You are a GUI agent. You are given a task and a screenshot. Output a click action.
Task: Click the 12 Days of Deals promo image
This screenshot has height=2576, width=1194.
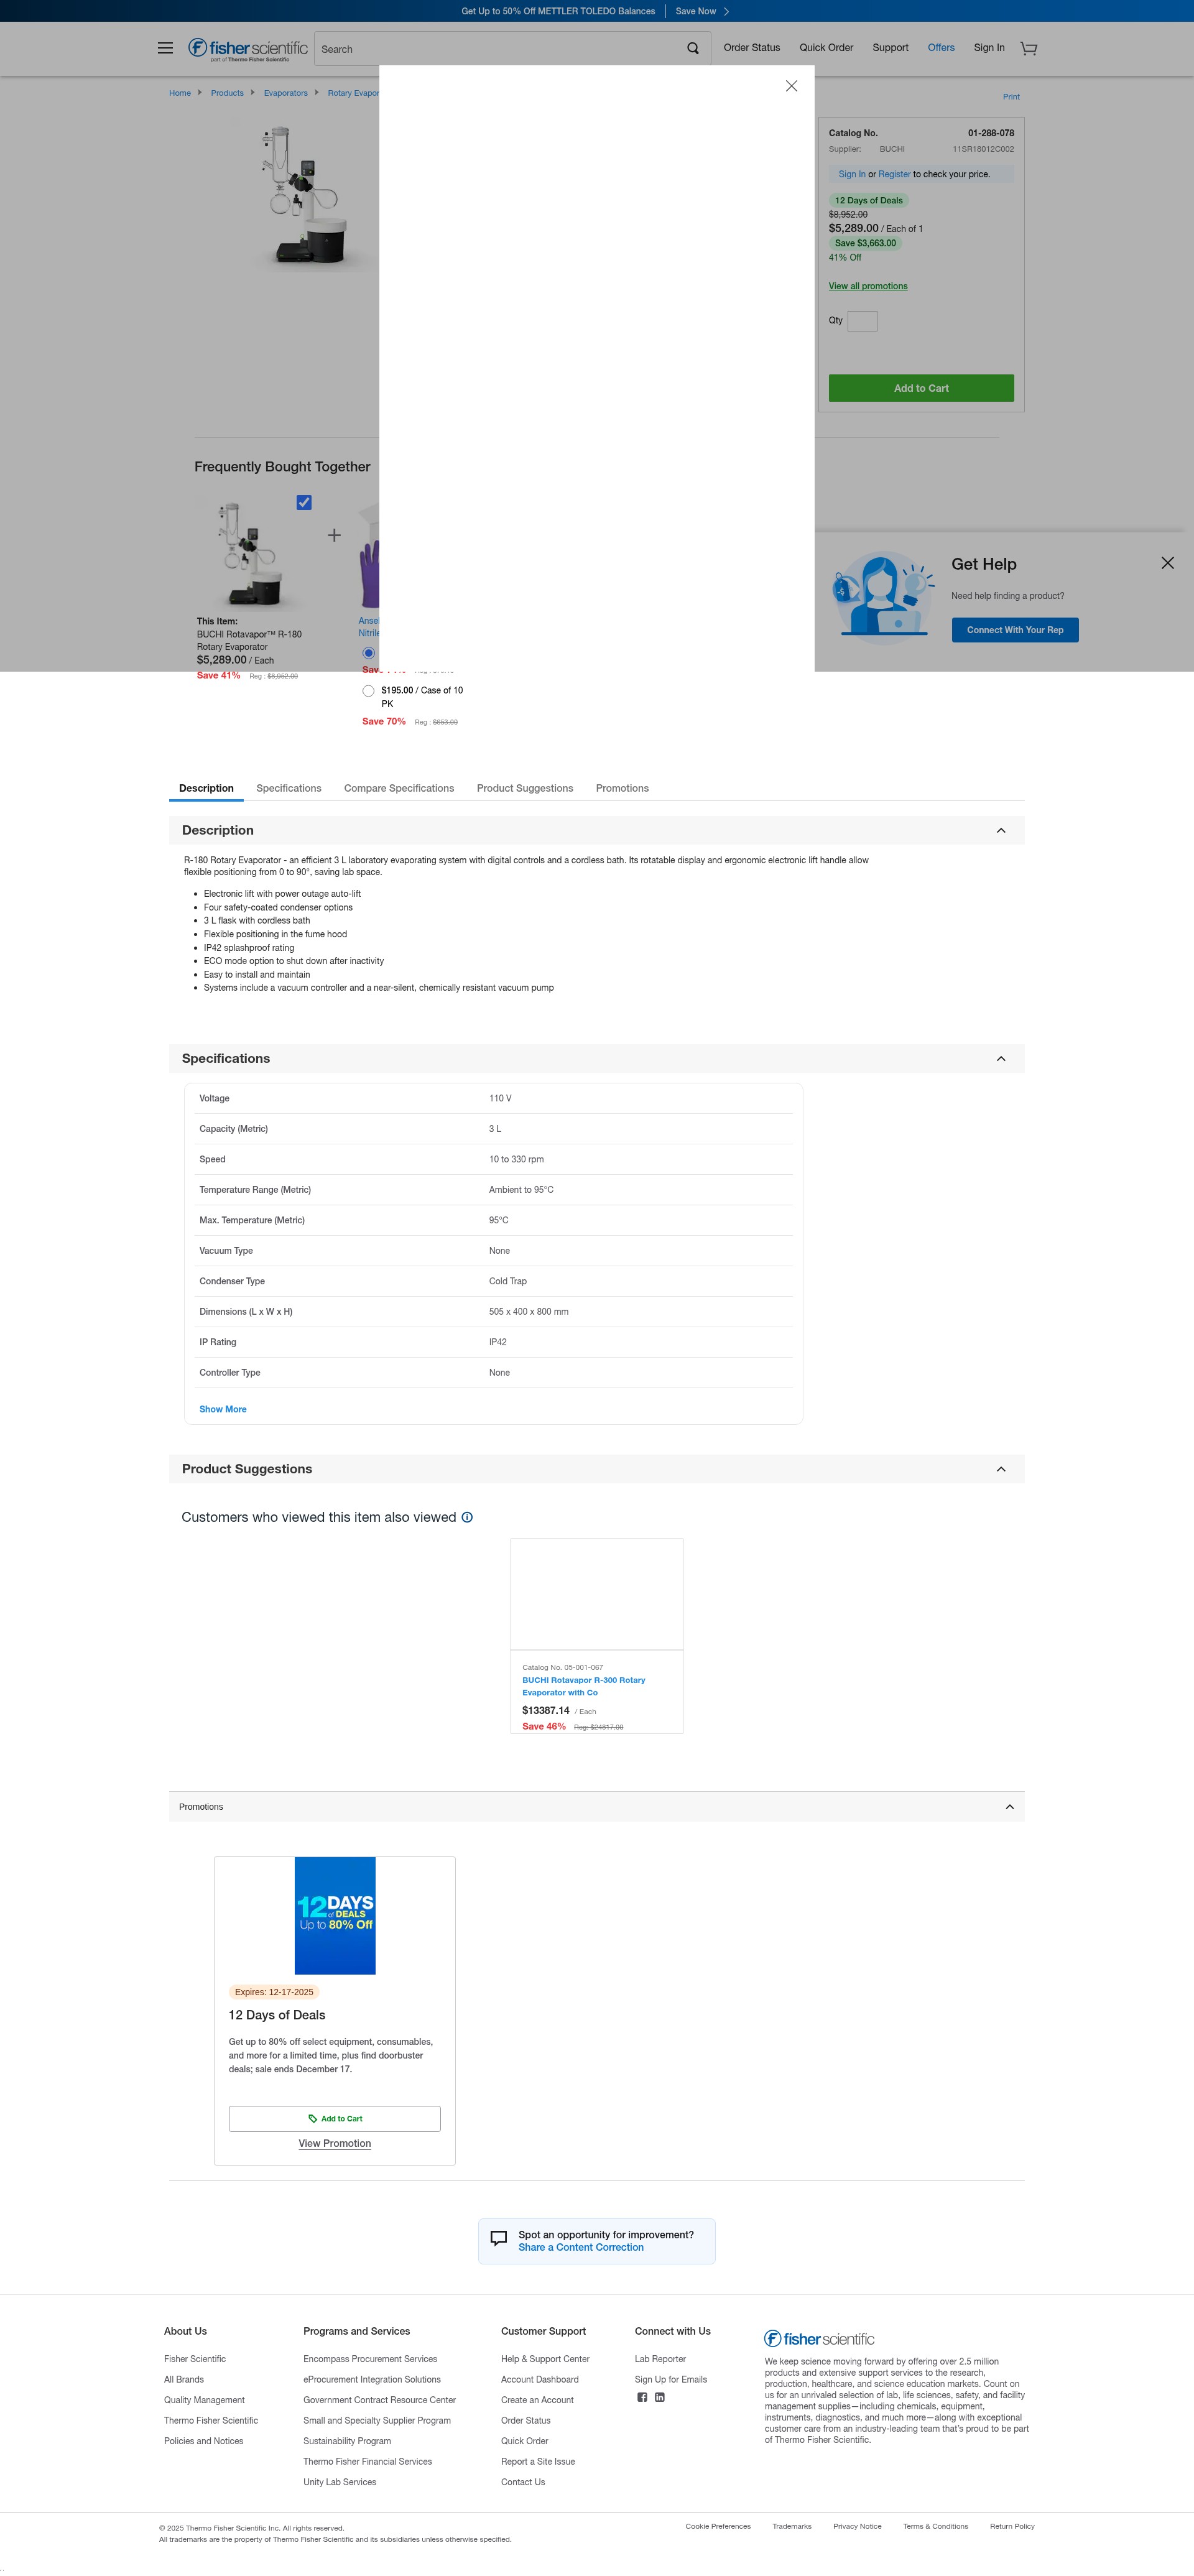335,1916
